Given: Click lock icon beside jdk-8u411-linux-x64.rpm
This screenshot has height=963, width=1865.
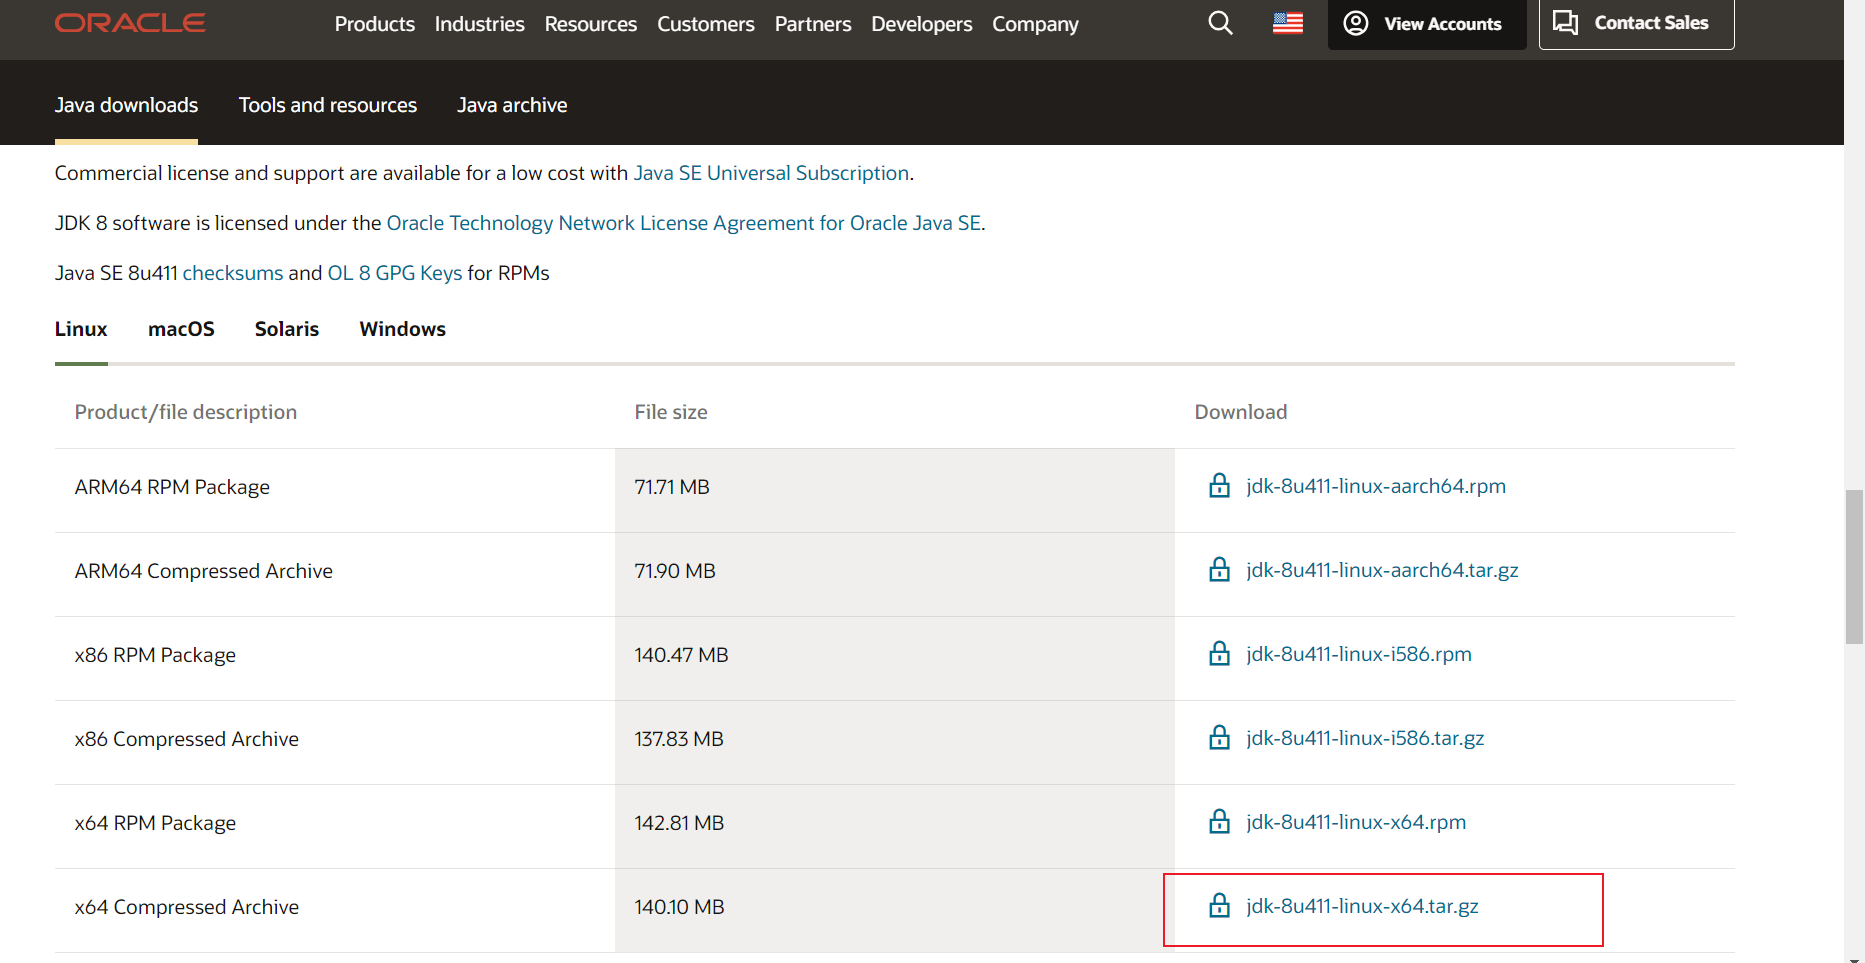Looking at the screenshot, I should pyautogui.click(x=1219, y=822).
